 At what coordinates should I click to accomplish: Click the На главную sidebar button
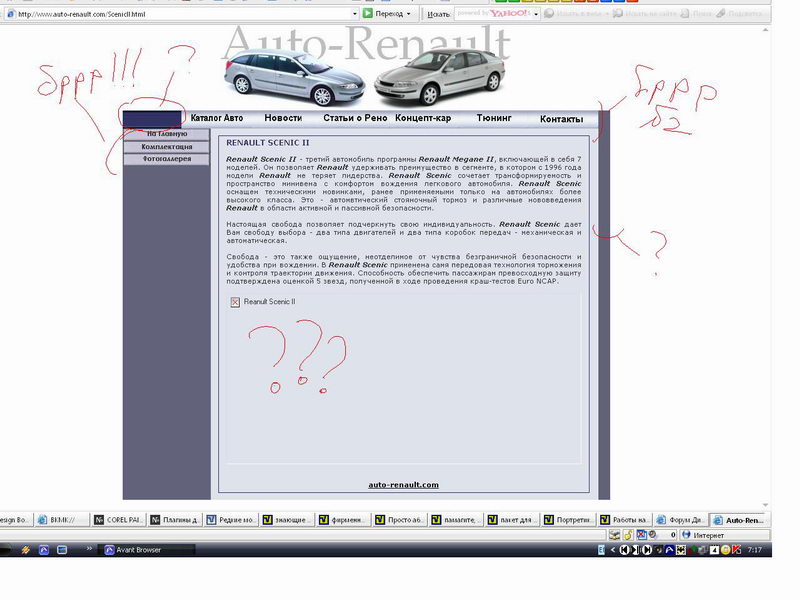pos(166,134)
